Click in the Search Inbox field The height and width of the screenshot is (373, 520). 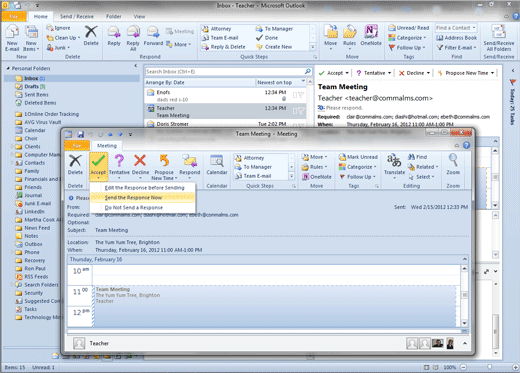click(x=225, y=72)
